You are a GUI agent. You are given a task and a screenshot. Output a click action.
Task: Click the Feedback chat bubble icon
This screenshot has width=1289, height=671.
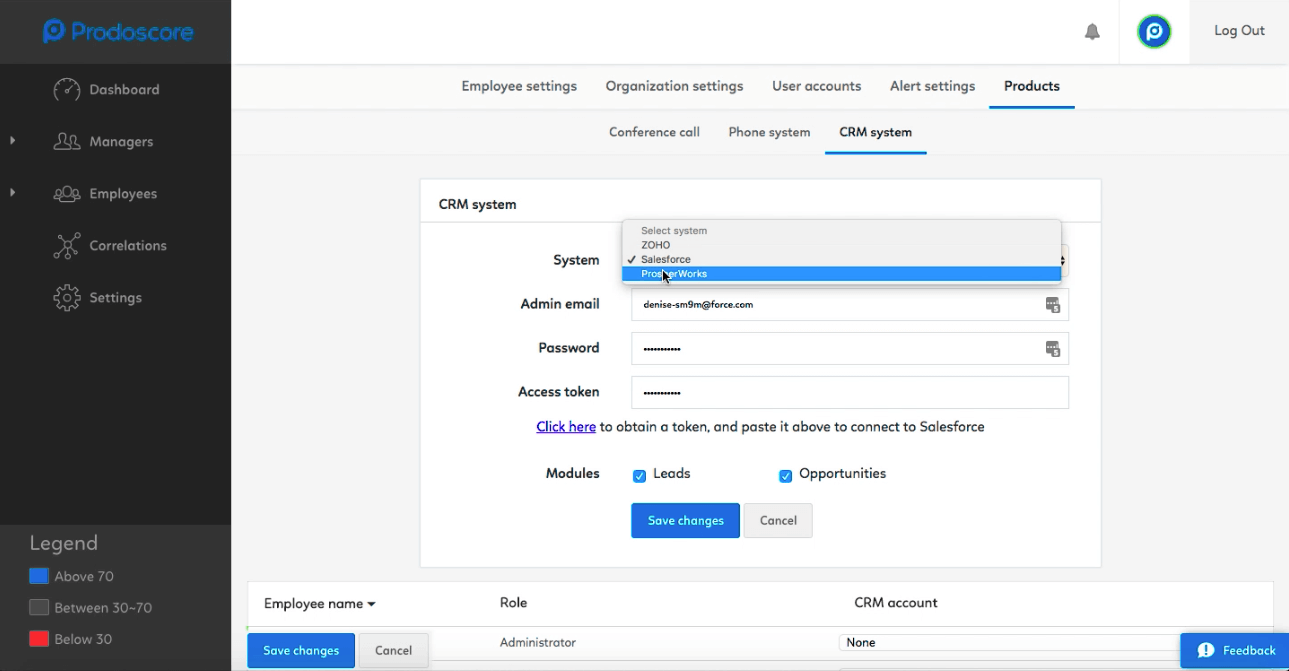click(1206, 651)
